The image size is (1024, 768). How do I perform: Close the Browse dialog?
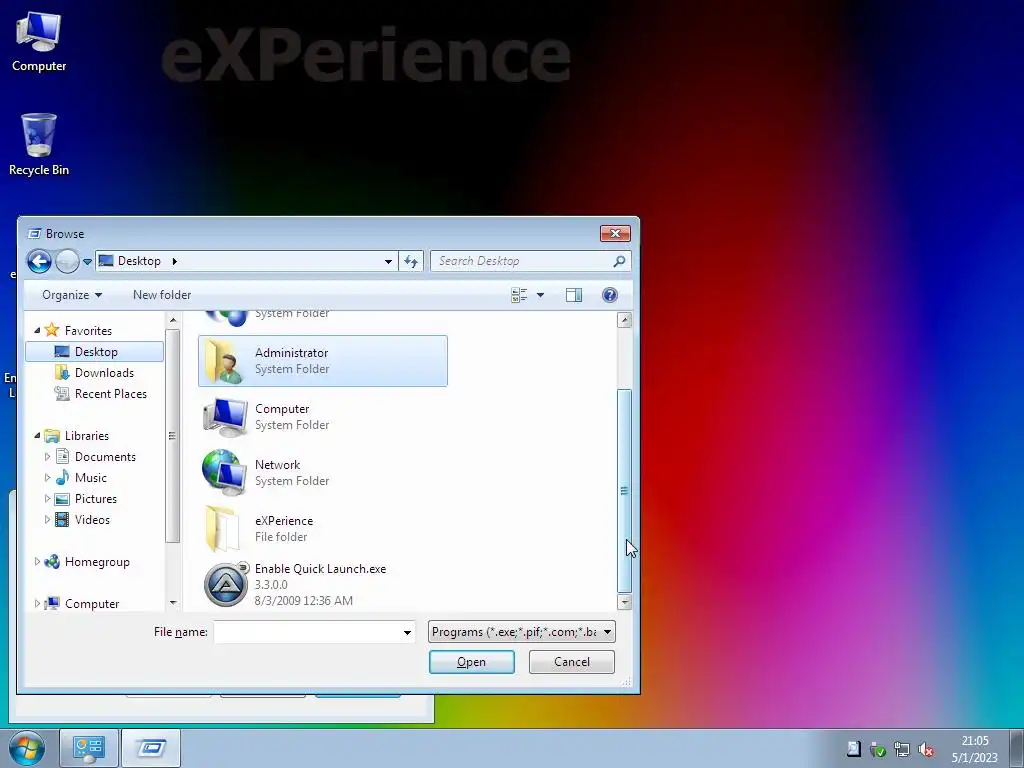point(615,234)
